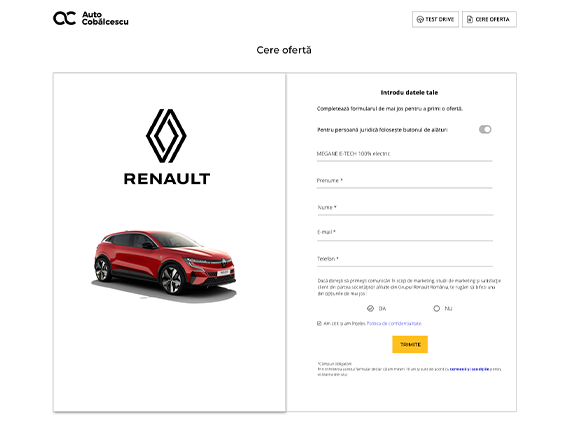This screenshot has height=432, width=571.
Task: Click the red Megane E-Tech car image
Action: pyautogui.click(x=164, y=266)
